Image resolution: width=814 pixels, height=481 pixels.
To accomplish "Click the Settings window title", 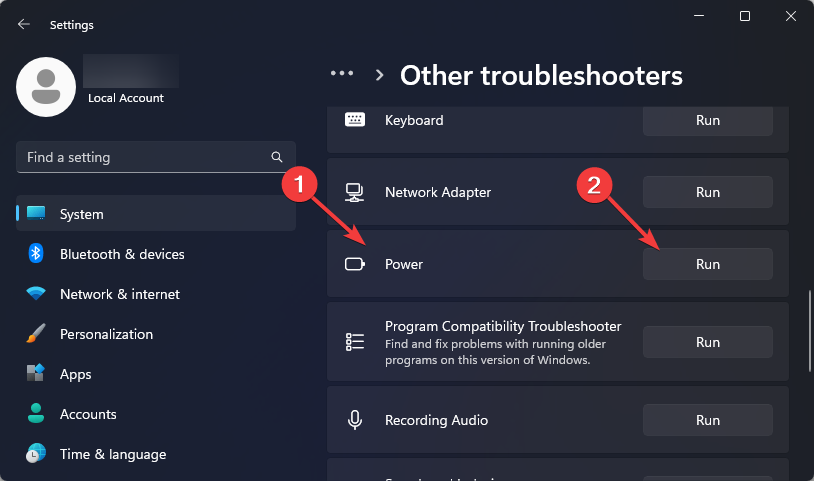I will point(72,25).
